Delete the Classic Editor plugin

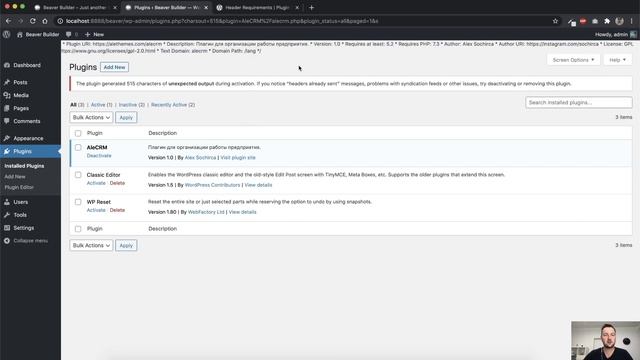coord(117,183)
